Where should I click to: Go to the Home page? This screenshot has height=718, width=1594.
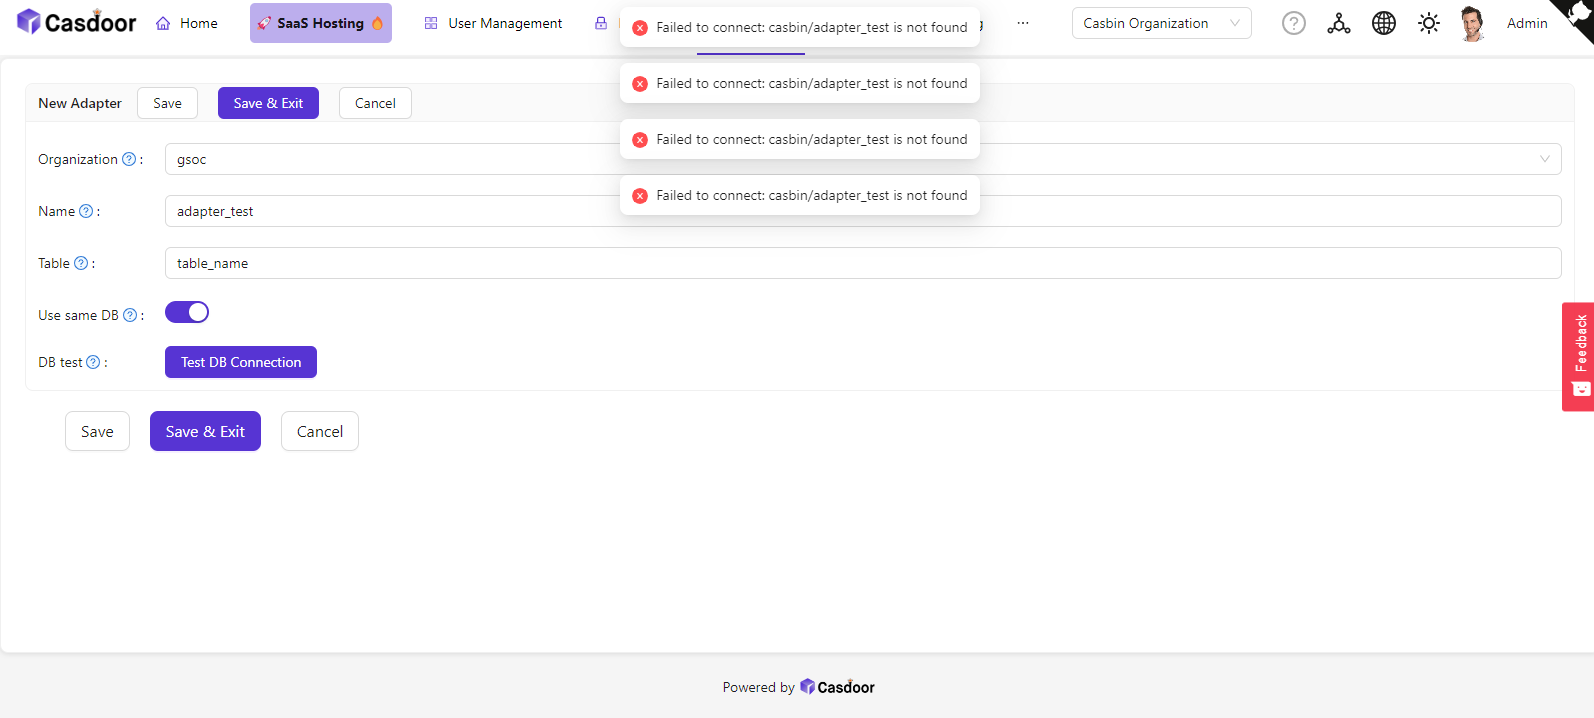click(x=187, y=23)
